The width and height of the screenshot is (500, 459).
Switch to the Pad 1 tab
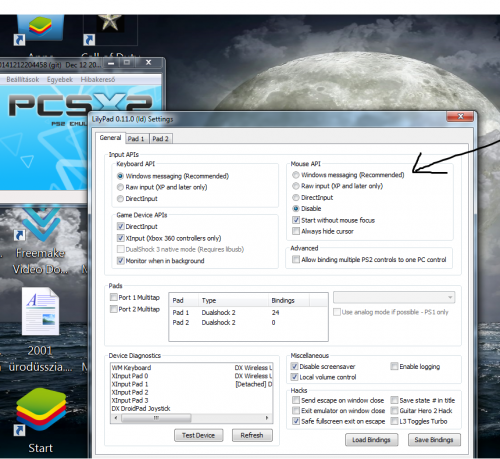(x=136, y=139)
